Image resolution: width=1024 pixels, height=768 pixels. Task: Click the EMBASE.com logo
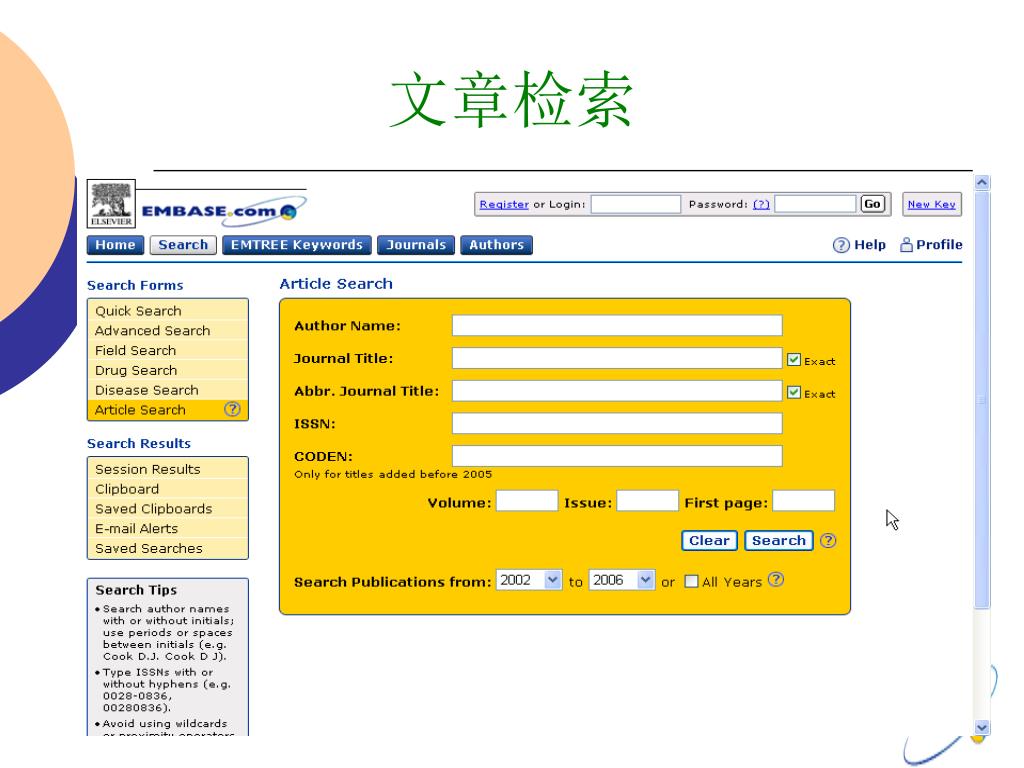(x=222, y=210)
